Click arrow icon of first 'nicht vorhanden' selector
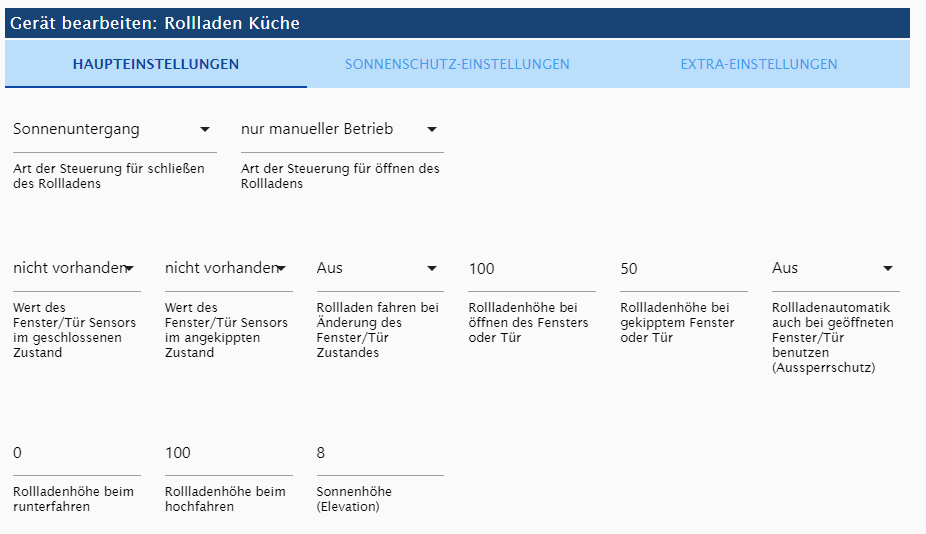The height and width of the screenshot is (534, 926). [129, 268]
